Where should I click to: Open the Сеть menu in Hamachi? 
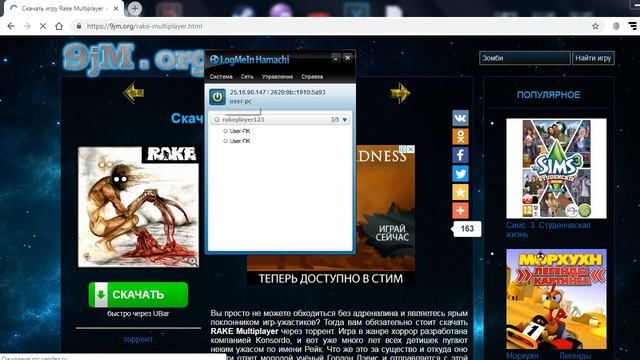coord(247,77)
